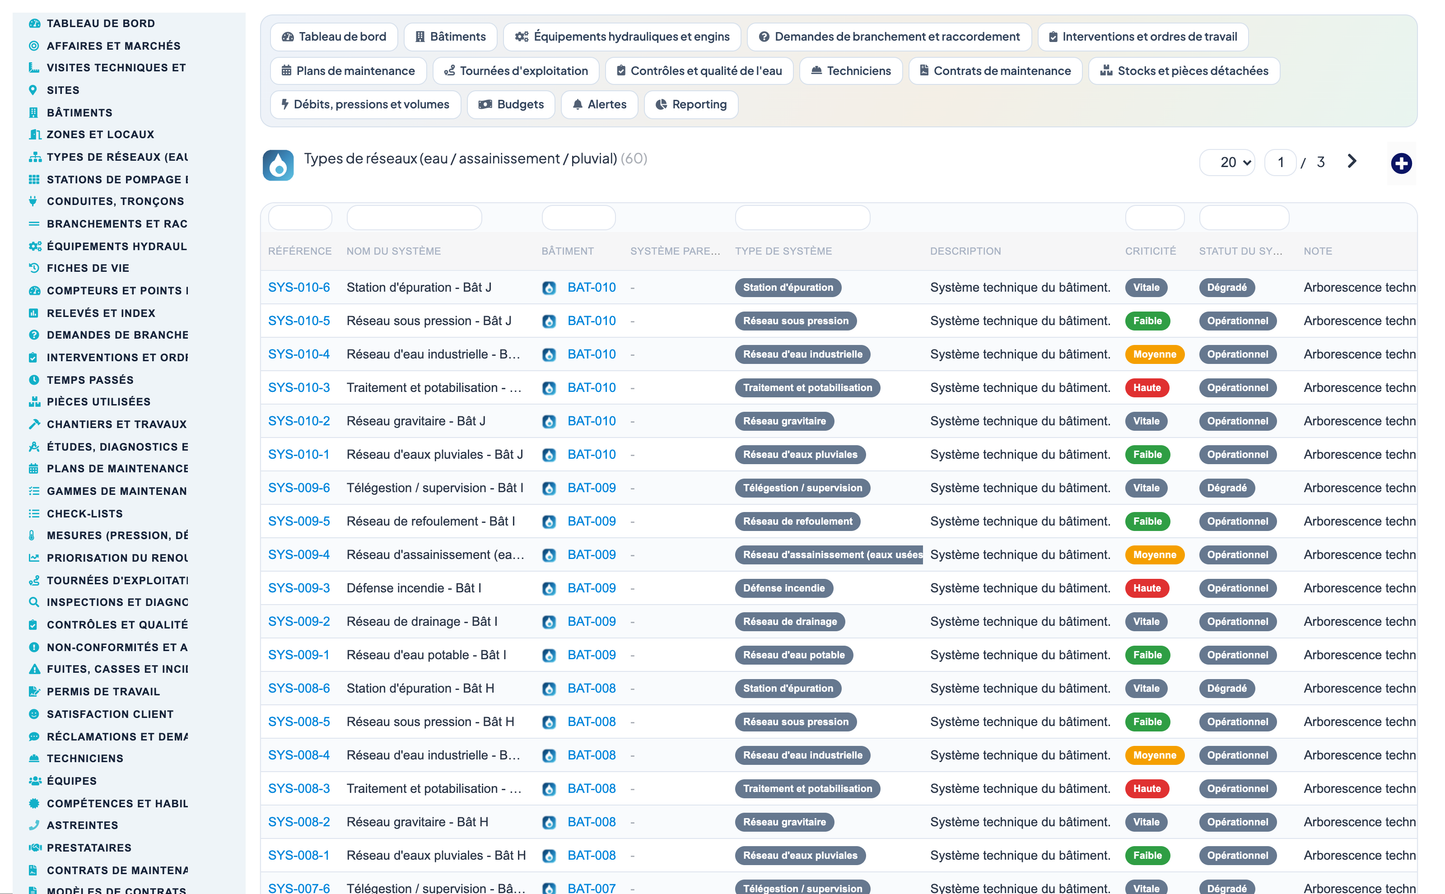Click the orange Moyenne badge in SYS-010-4 row
The image size is (1445, 894).
1154,354
